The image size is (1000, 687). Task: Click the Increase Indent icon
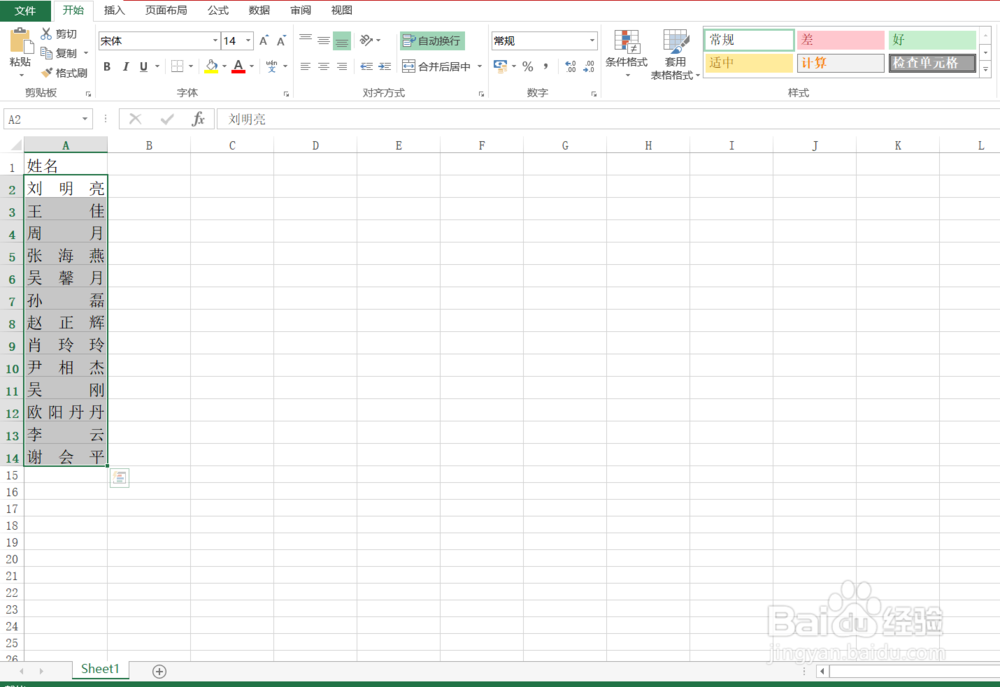(x=385, y=66)
